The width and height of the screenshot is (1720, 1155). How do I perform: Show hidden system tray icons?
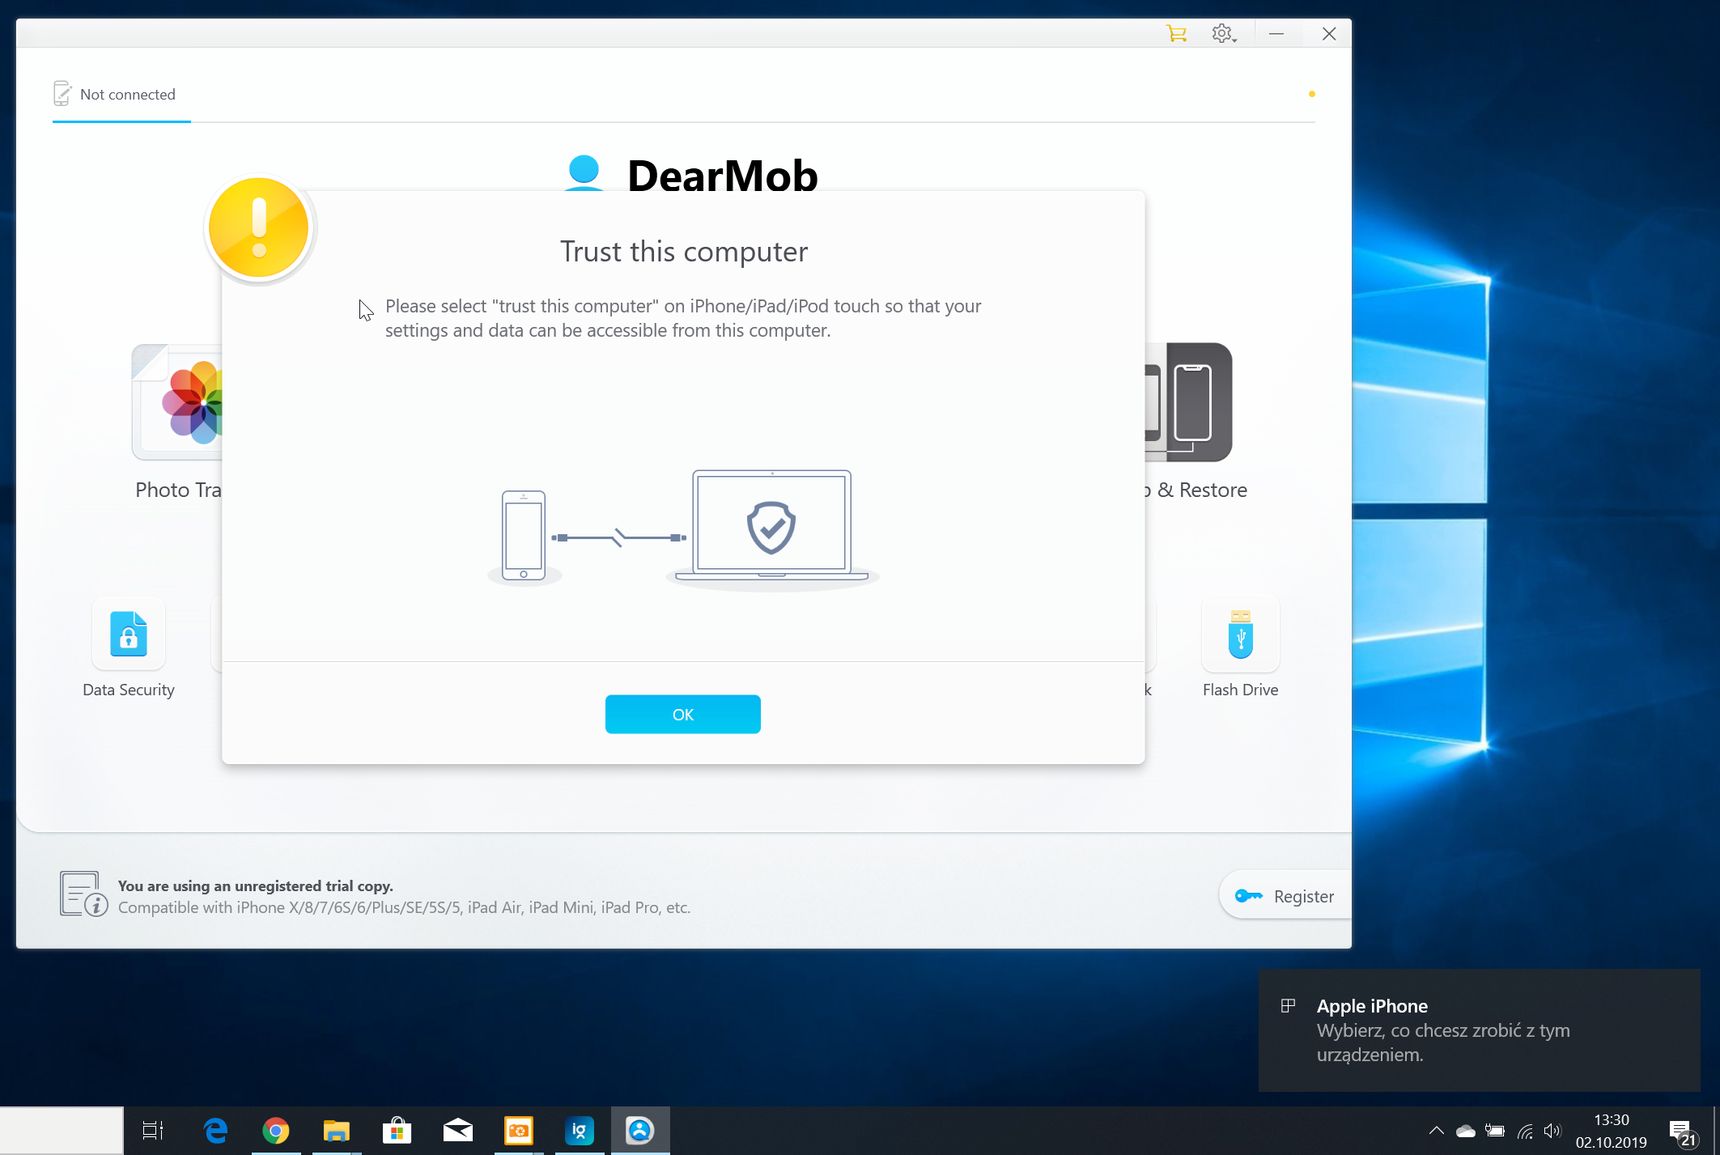point(1436,1131)
